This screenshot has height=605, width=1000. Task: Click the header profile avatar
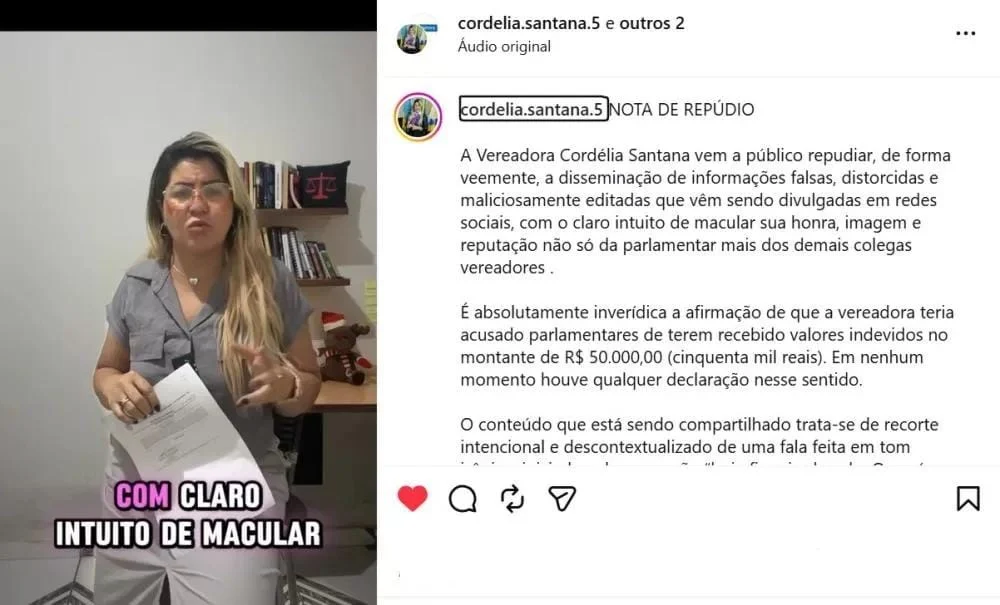coord(412,38)
